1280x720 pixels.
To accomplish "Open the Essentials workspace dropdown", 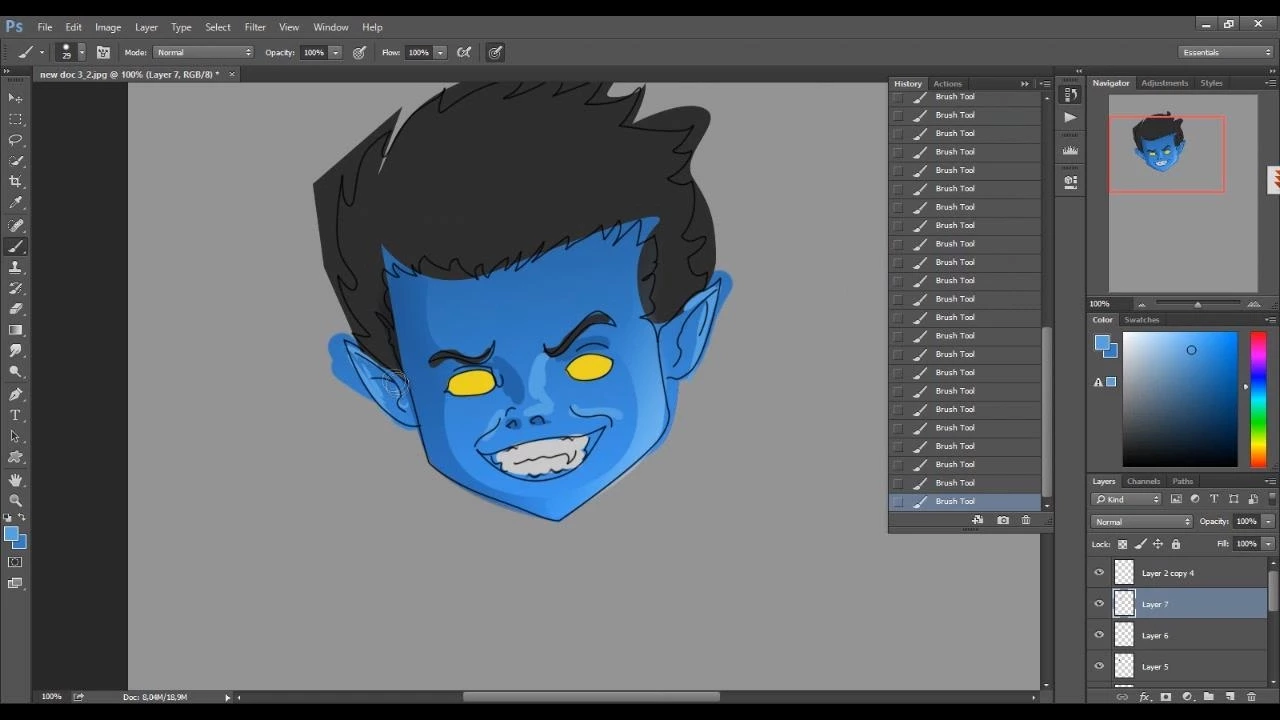I will [1225, 52].
